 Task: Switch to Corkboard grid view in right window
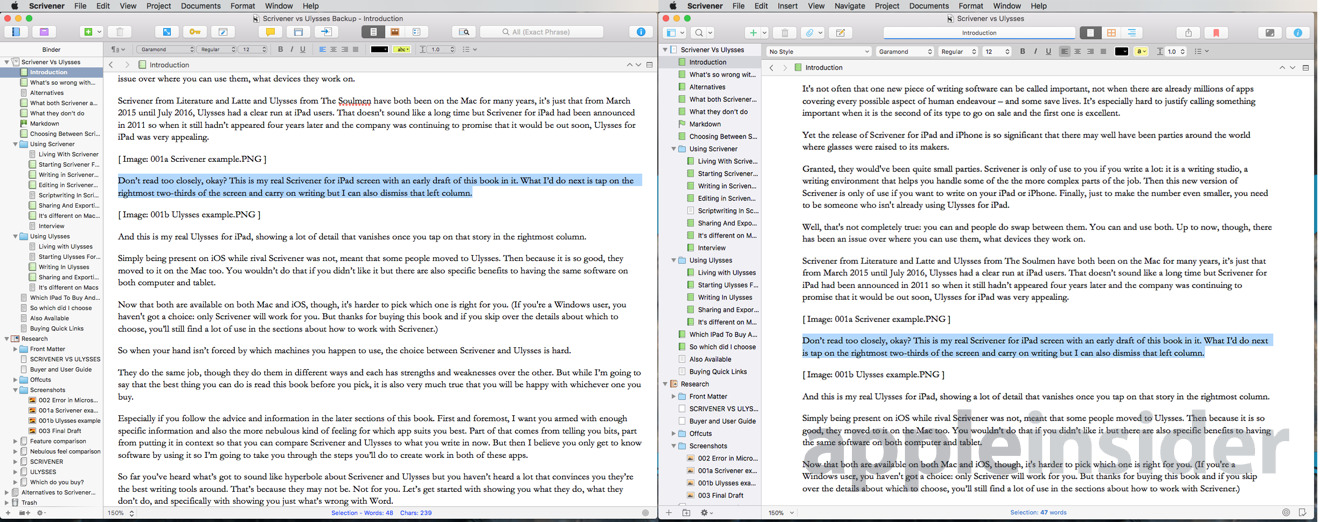[1111, 33]
